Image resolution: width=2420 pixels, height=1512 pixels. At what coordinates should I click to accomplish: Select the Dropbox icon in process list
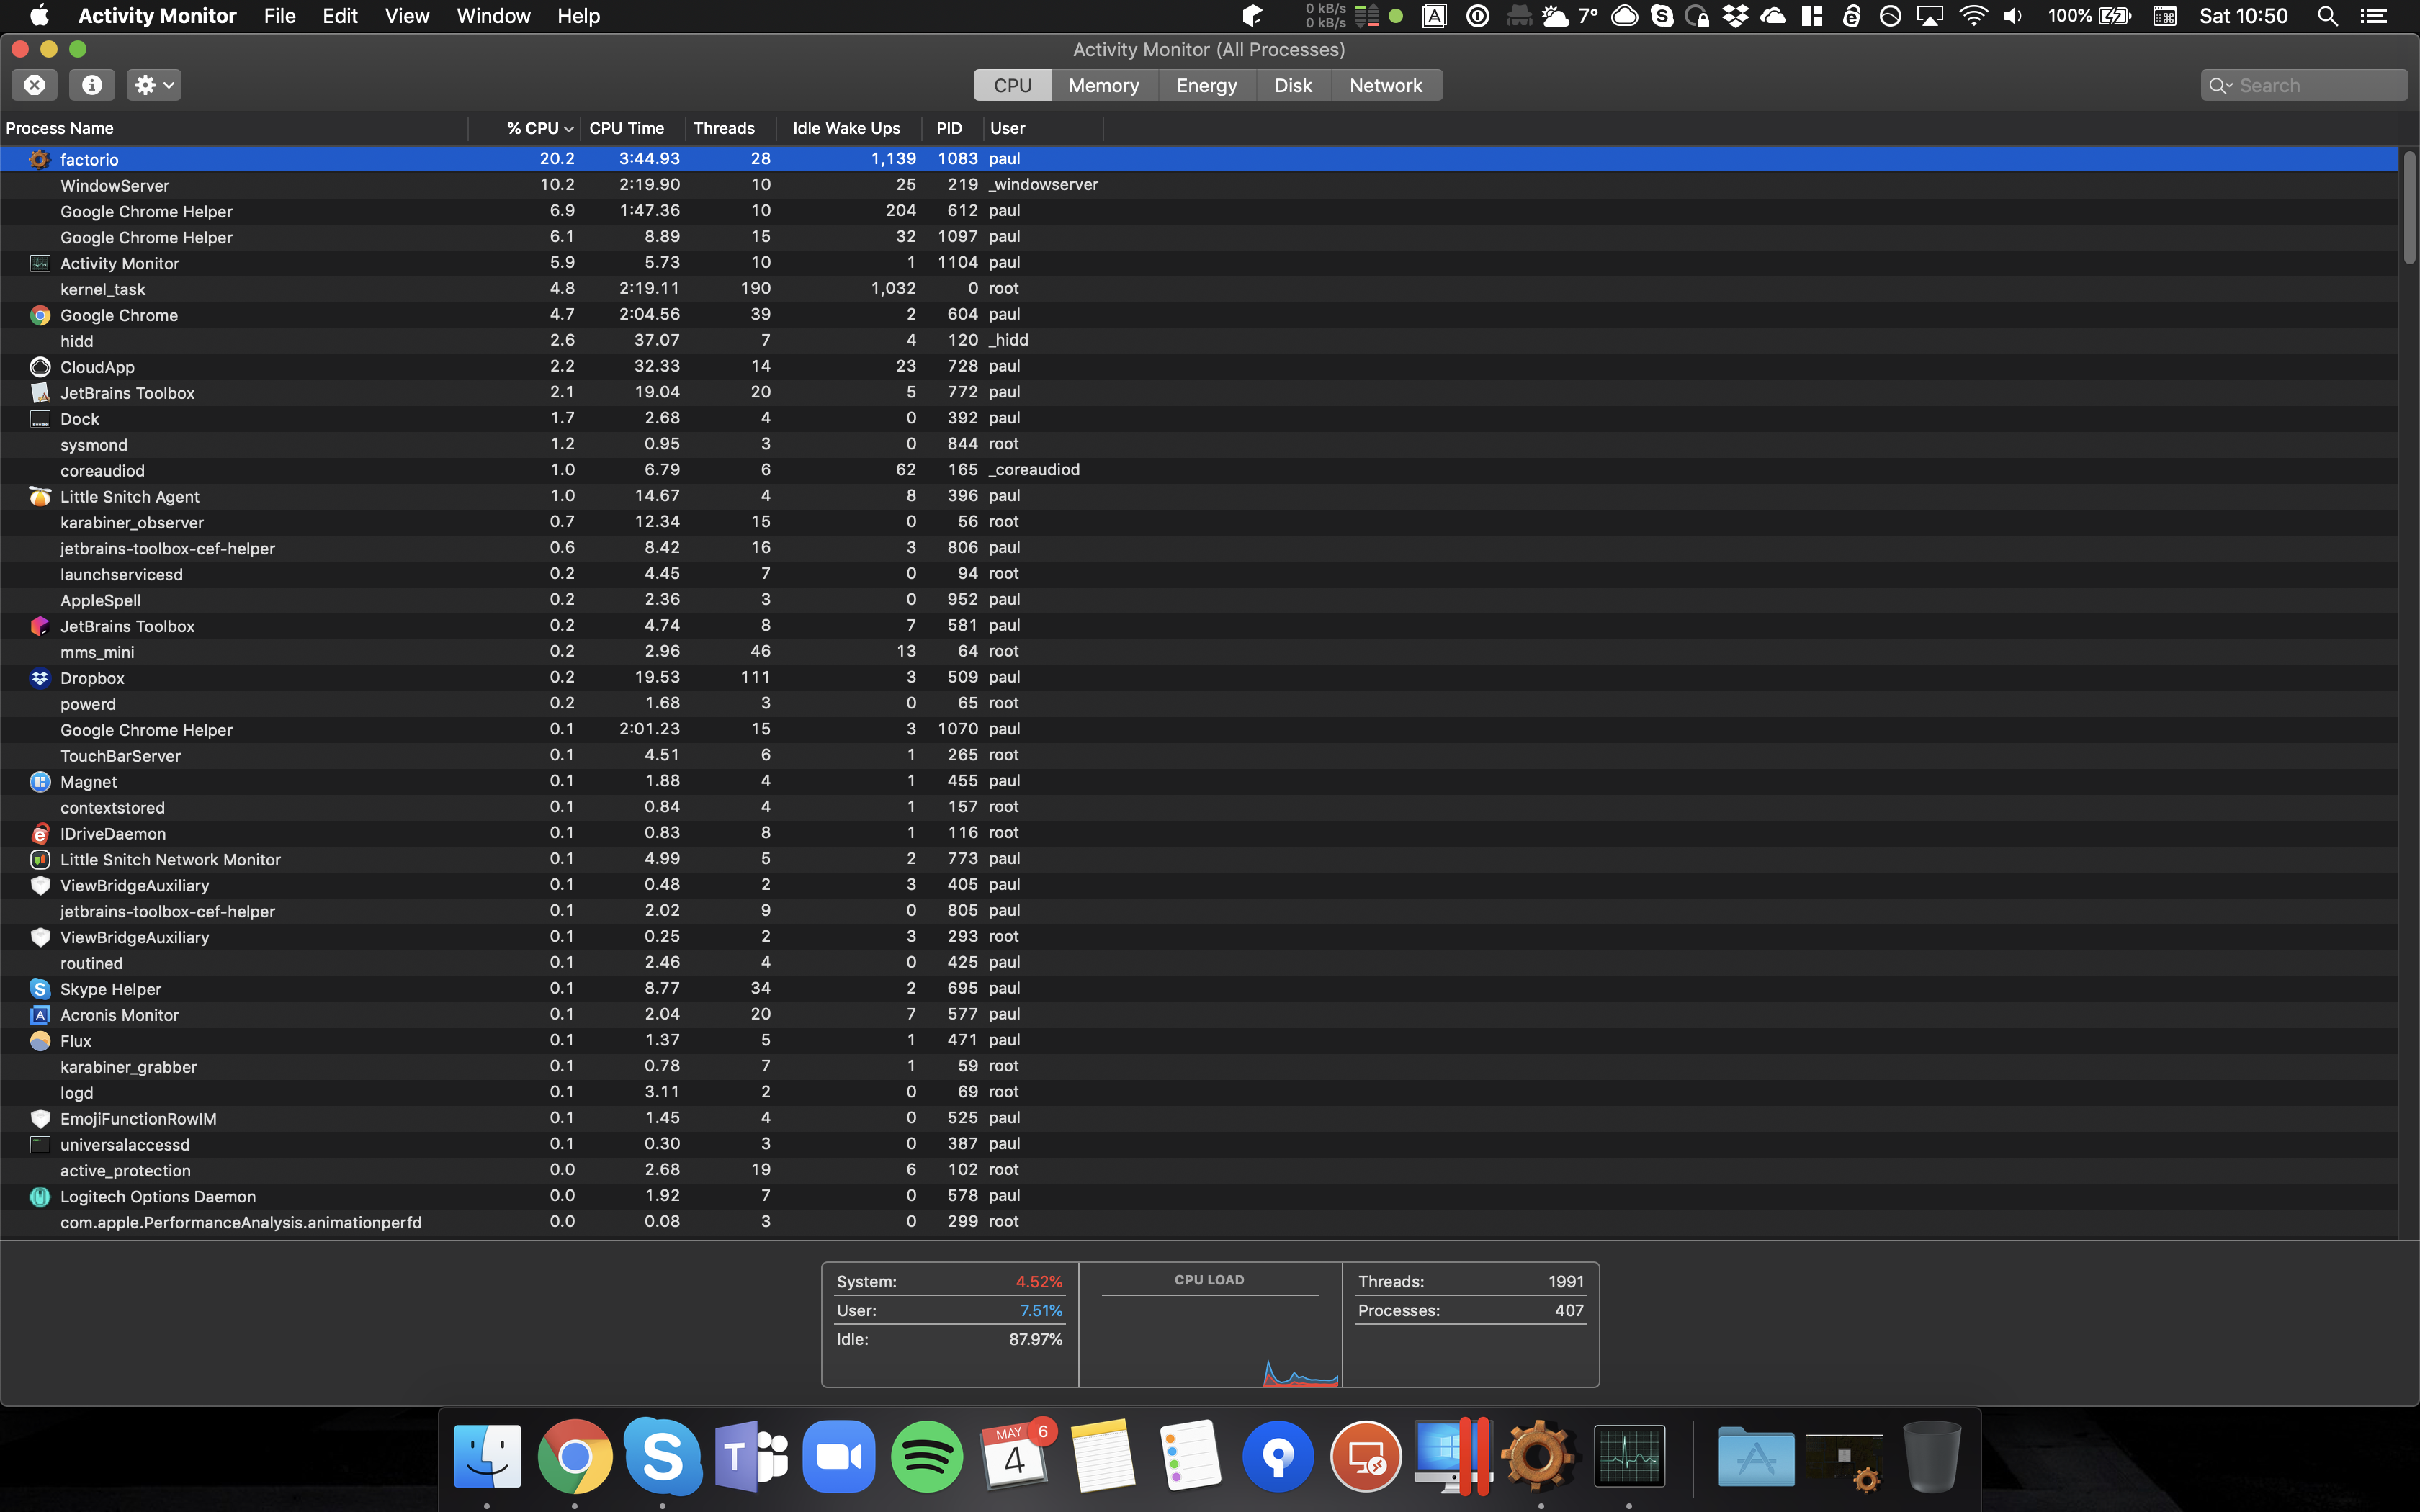click(x=38, y=678)
